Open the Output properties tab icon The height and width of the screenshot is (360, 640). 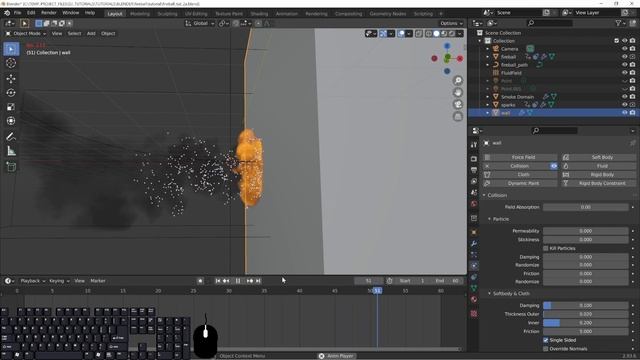pyautogui.click(x=473, y=170)
